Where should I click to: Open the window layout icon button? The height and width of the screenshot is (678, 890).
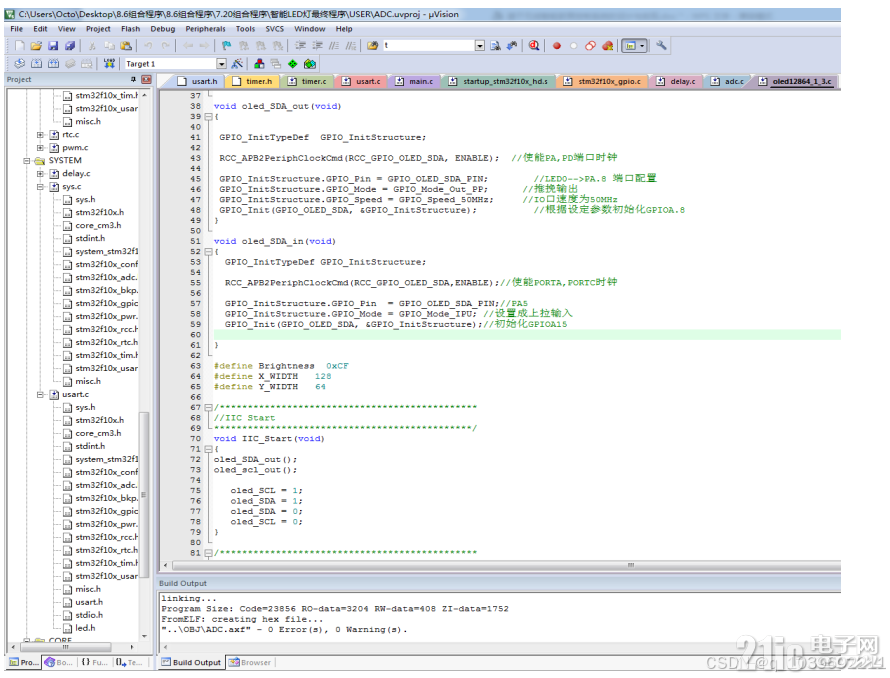(630, 45)
